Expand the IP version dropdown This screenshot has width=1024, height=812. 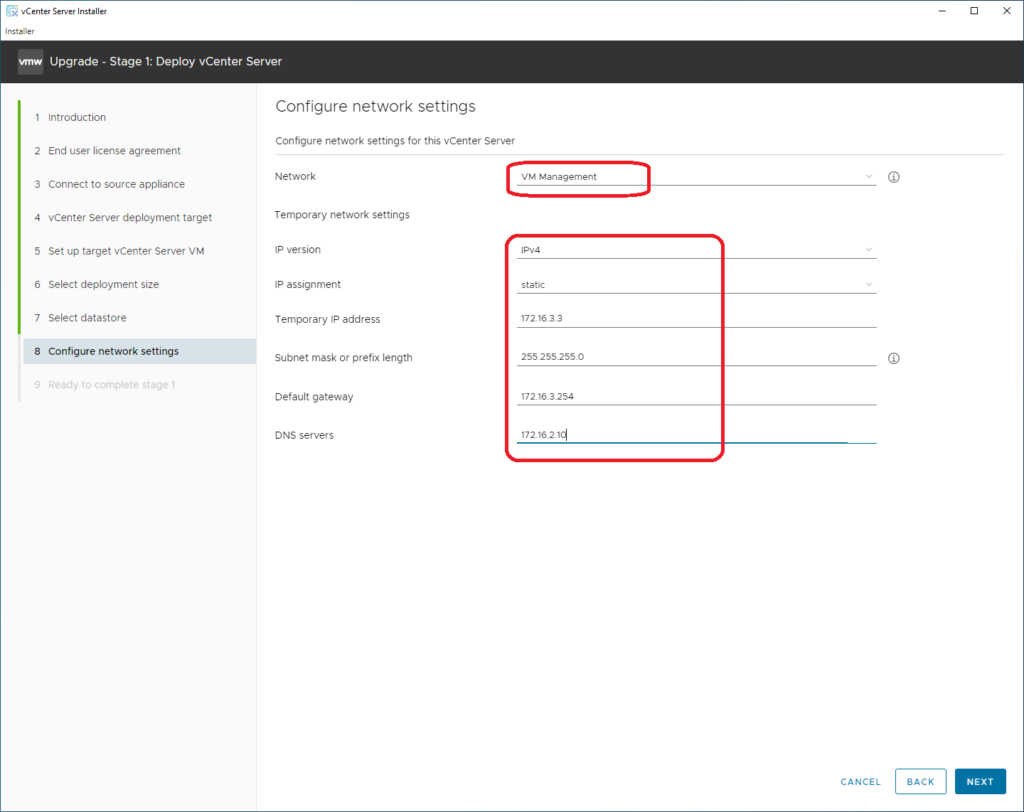coord(695,250)
